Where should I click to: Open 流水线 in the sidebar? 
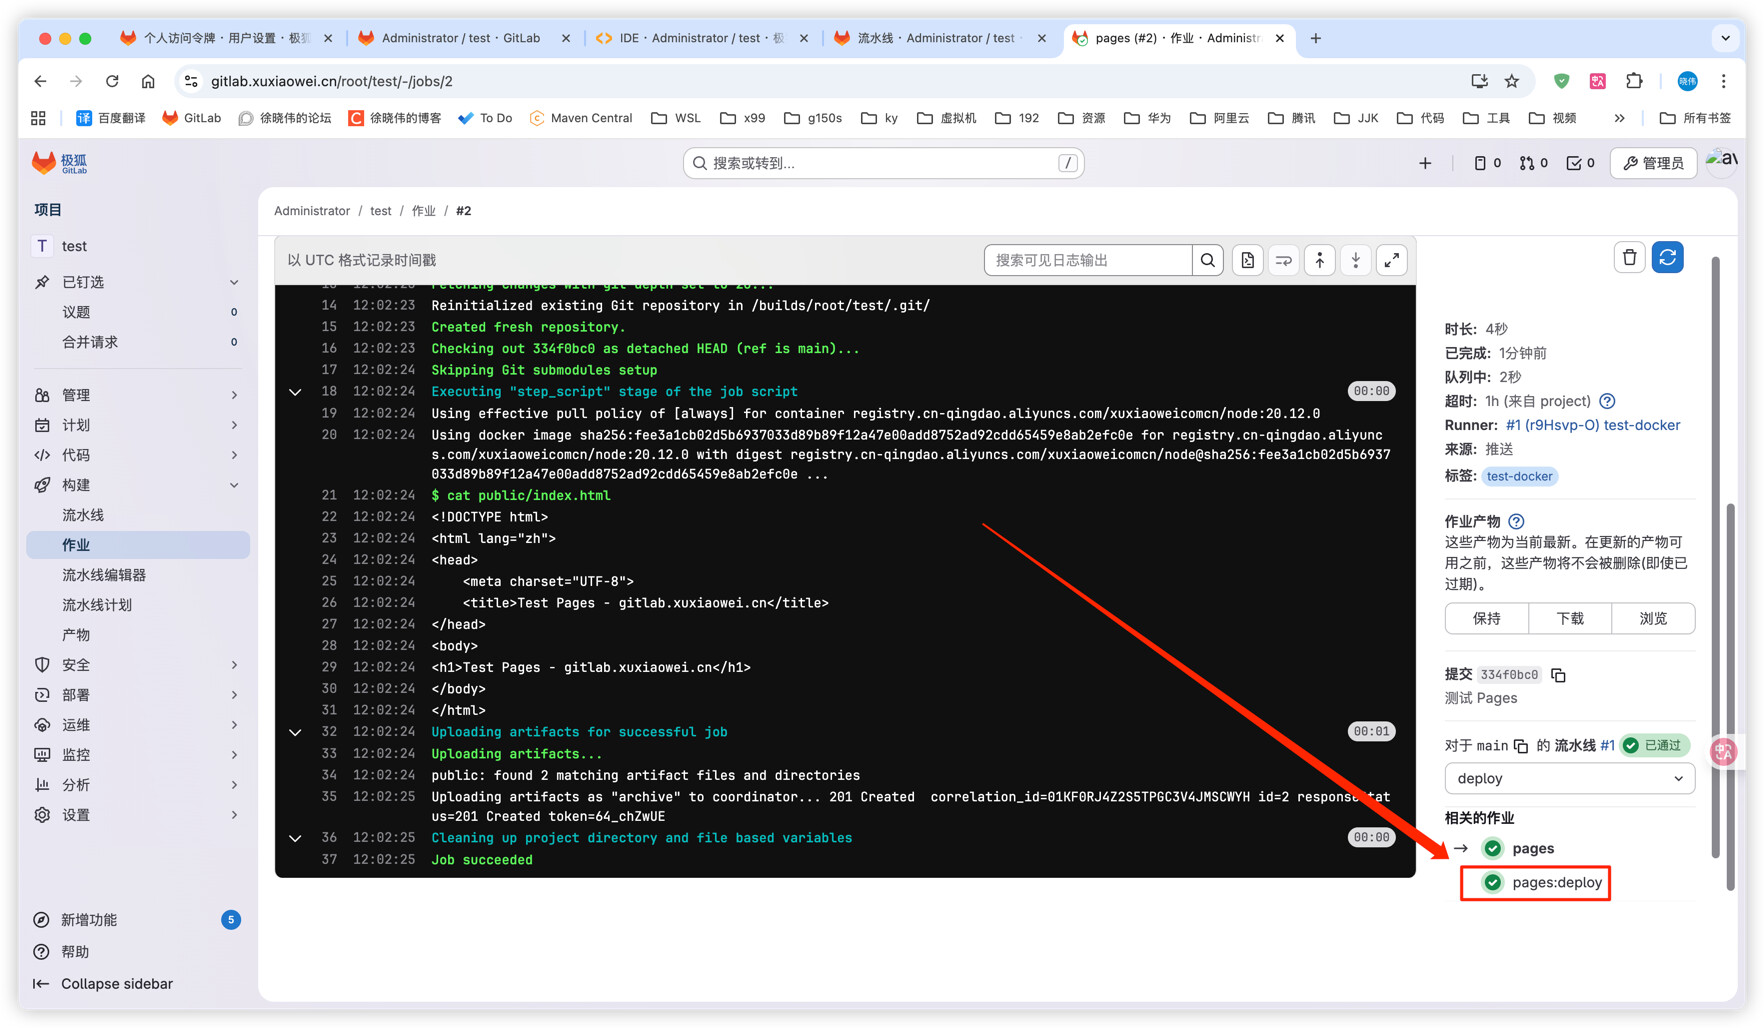pyautogui.click(x=83, y=515)
